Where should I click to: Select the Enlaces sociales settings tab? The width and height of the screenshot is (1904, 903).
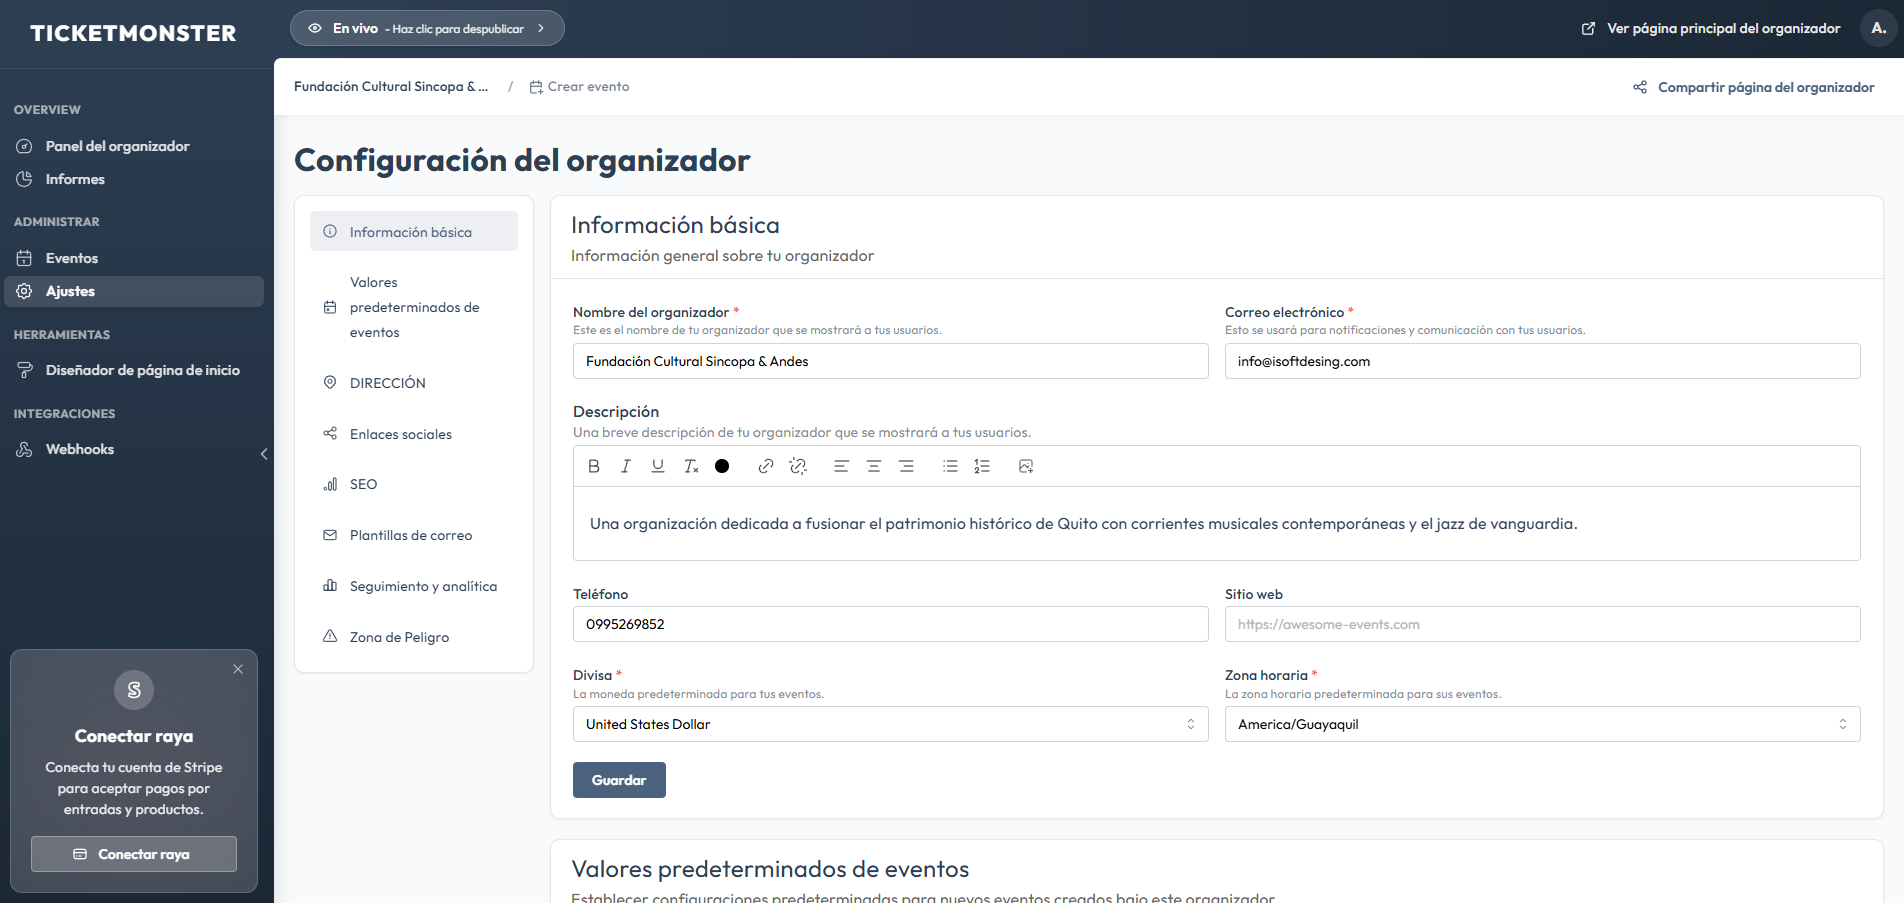414,434
